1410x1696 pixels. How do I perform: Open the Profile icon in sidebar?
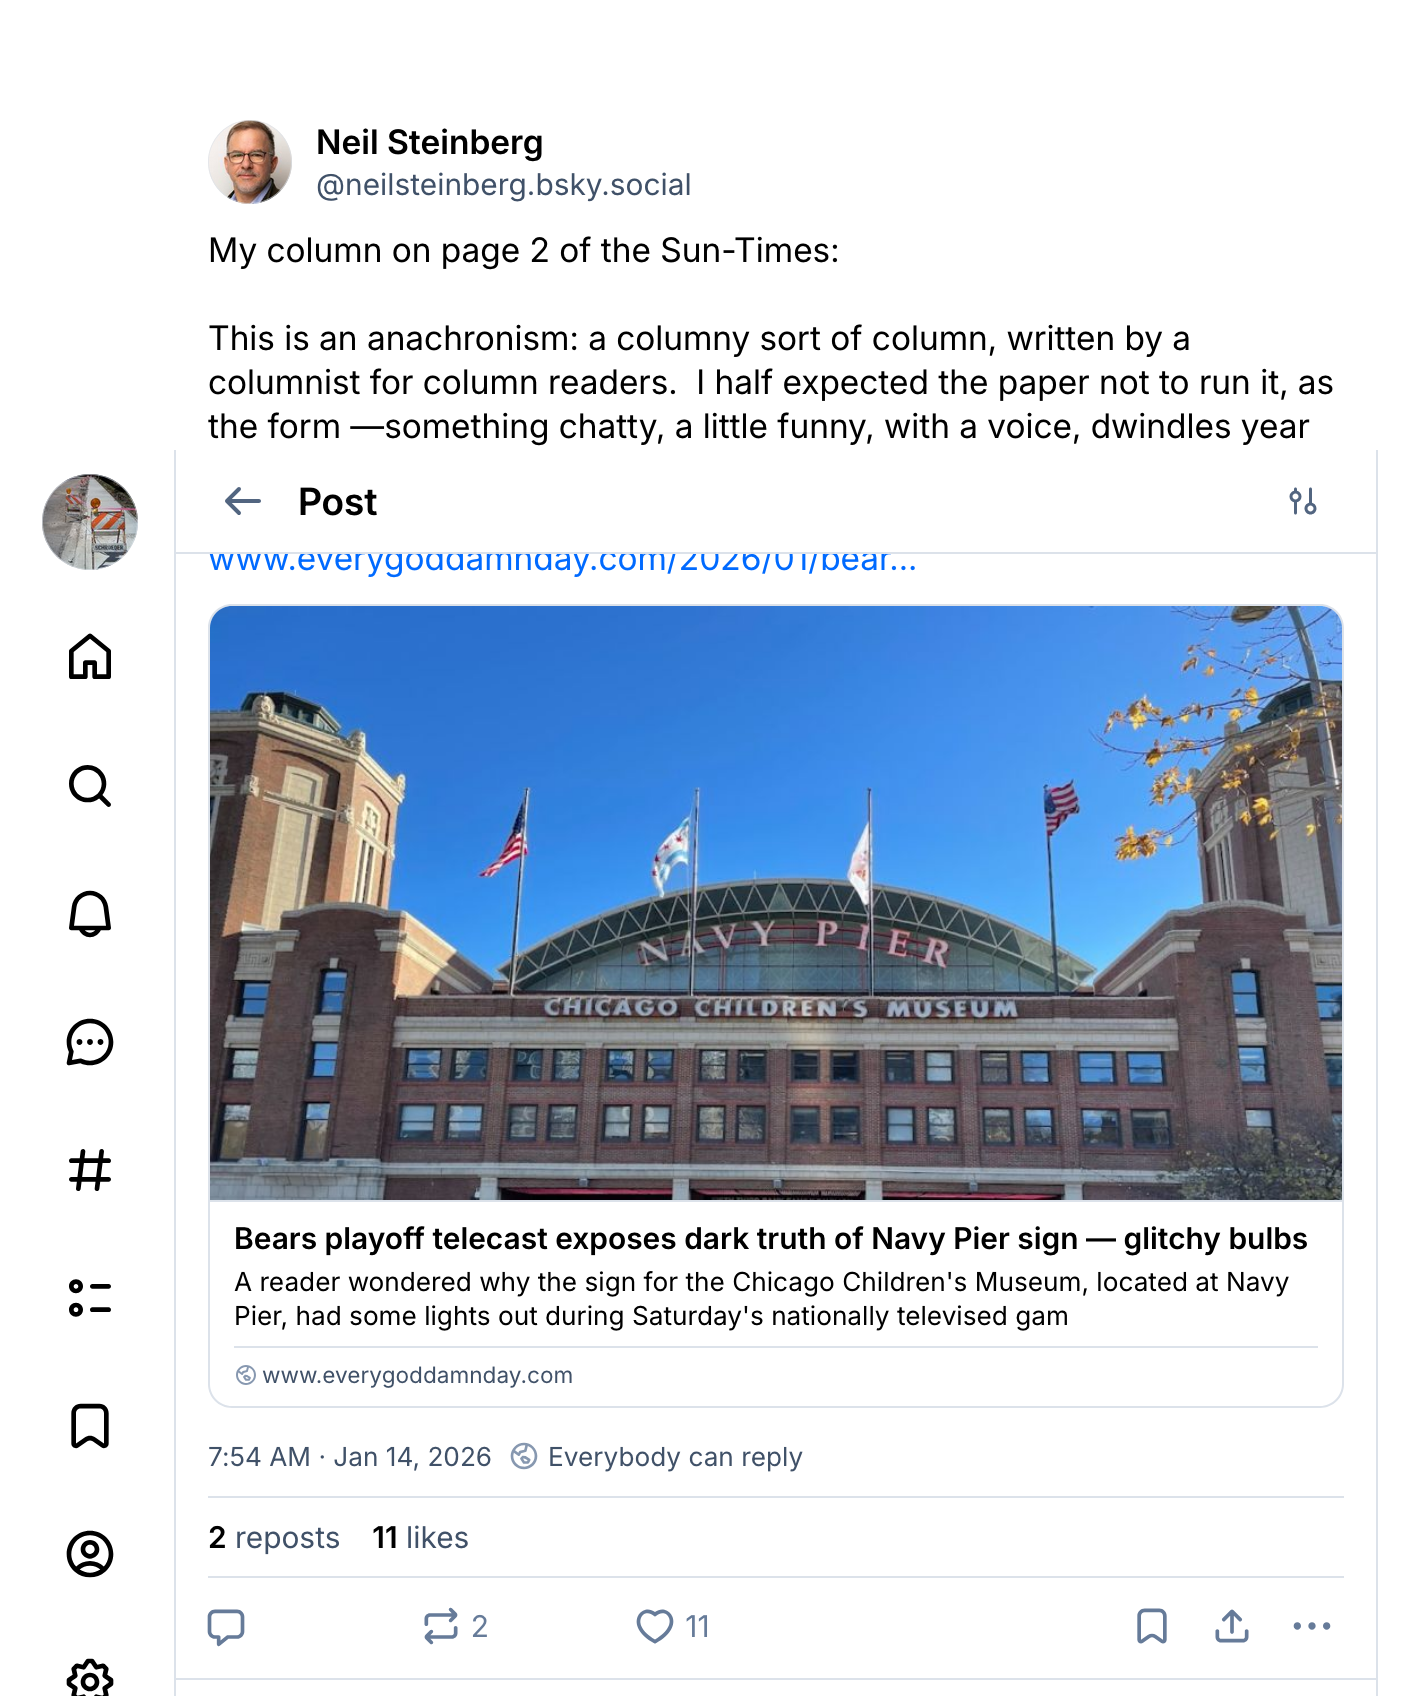(90, 1554)
